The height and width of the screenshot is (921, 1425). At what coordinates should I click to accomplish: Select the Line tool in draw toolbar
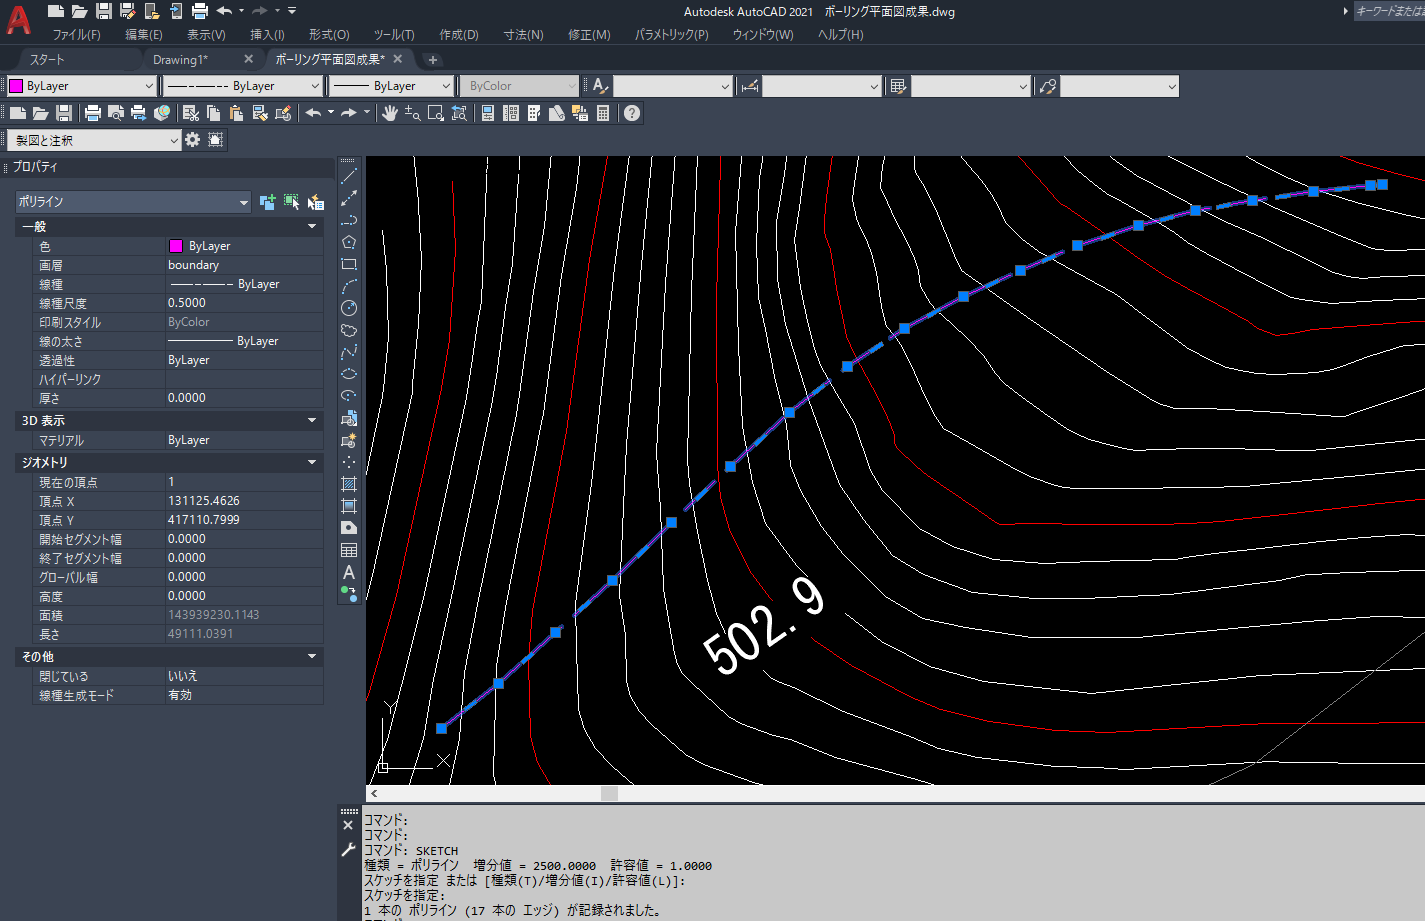click(x=349, y=176)
